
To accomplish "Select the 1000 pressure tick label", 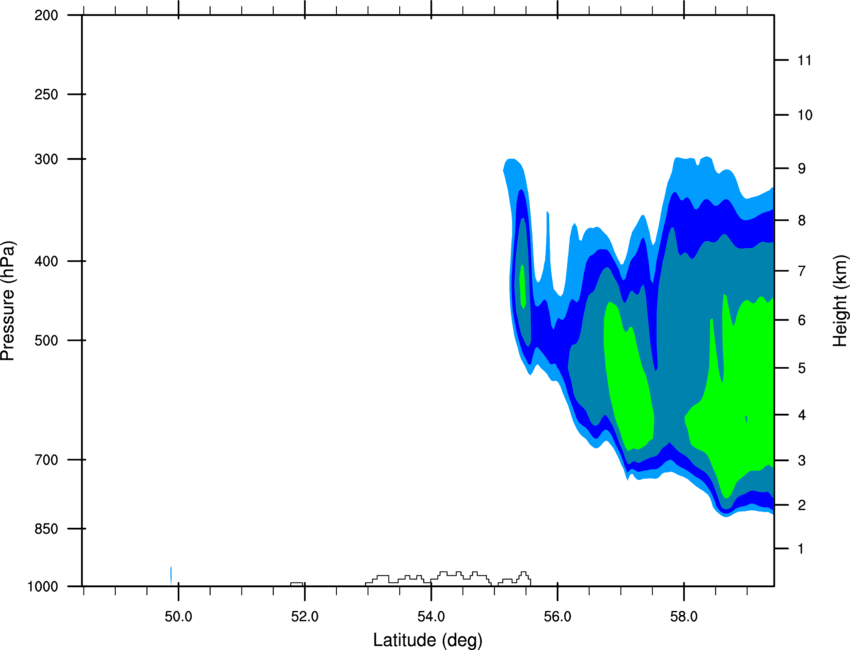I will pos(43,586).
